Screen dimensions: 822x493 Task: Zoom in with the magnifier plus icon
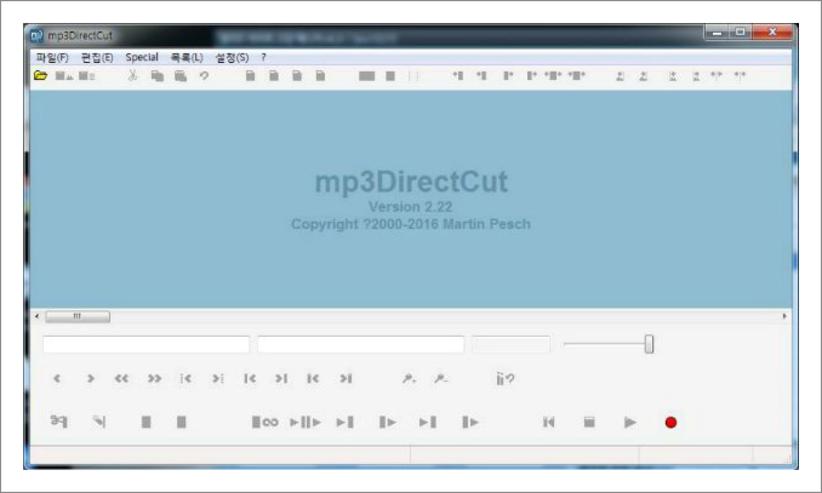[x=408, y=378]
